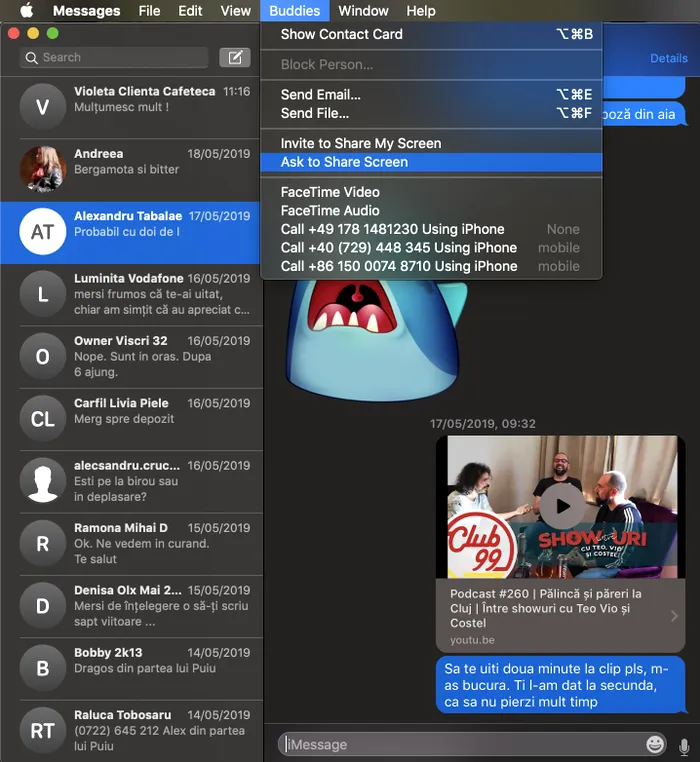Click Violeta Clienta Cafeteca's V avatar
The width and height of the screenshot is (700, 762).
(43, 106)
